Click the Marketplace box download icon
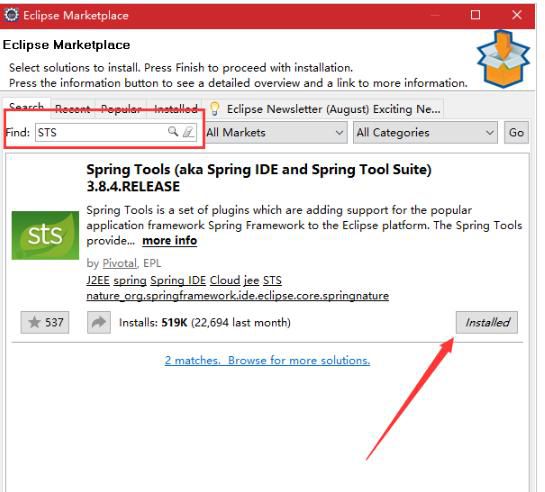 (503, 59)
